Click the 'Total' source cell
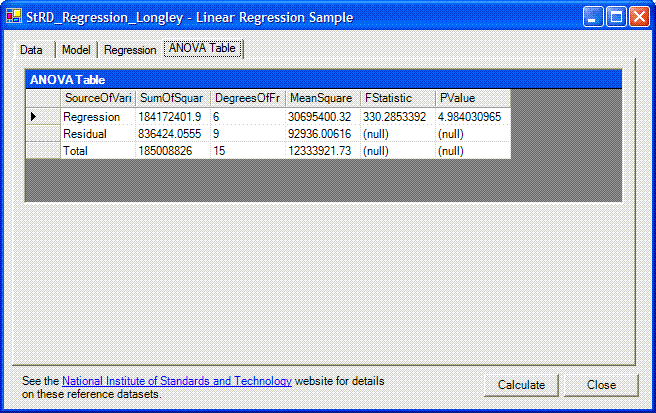The image size is (656, 413). click(x=98, y=151)
